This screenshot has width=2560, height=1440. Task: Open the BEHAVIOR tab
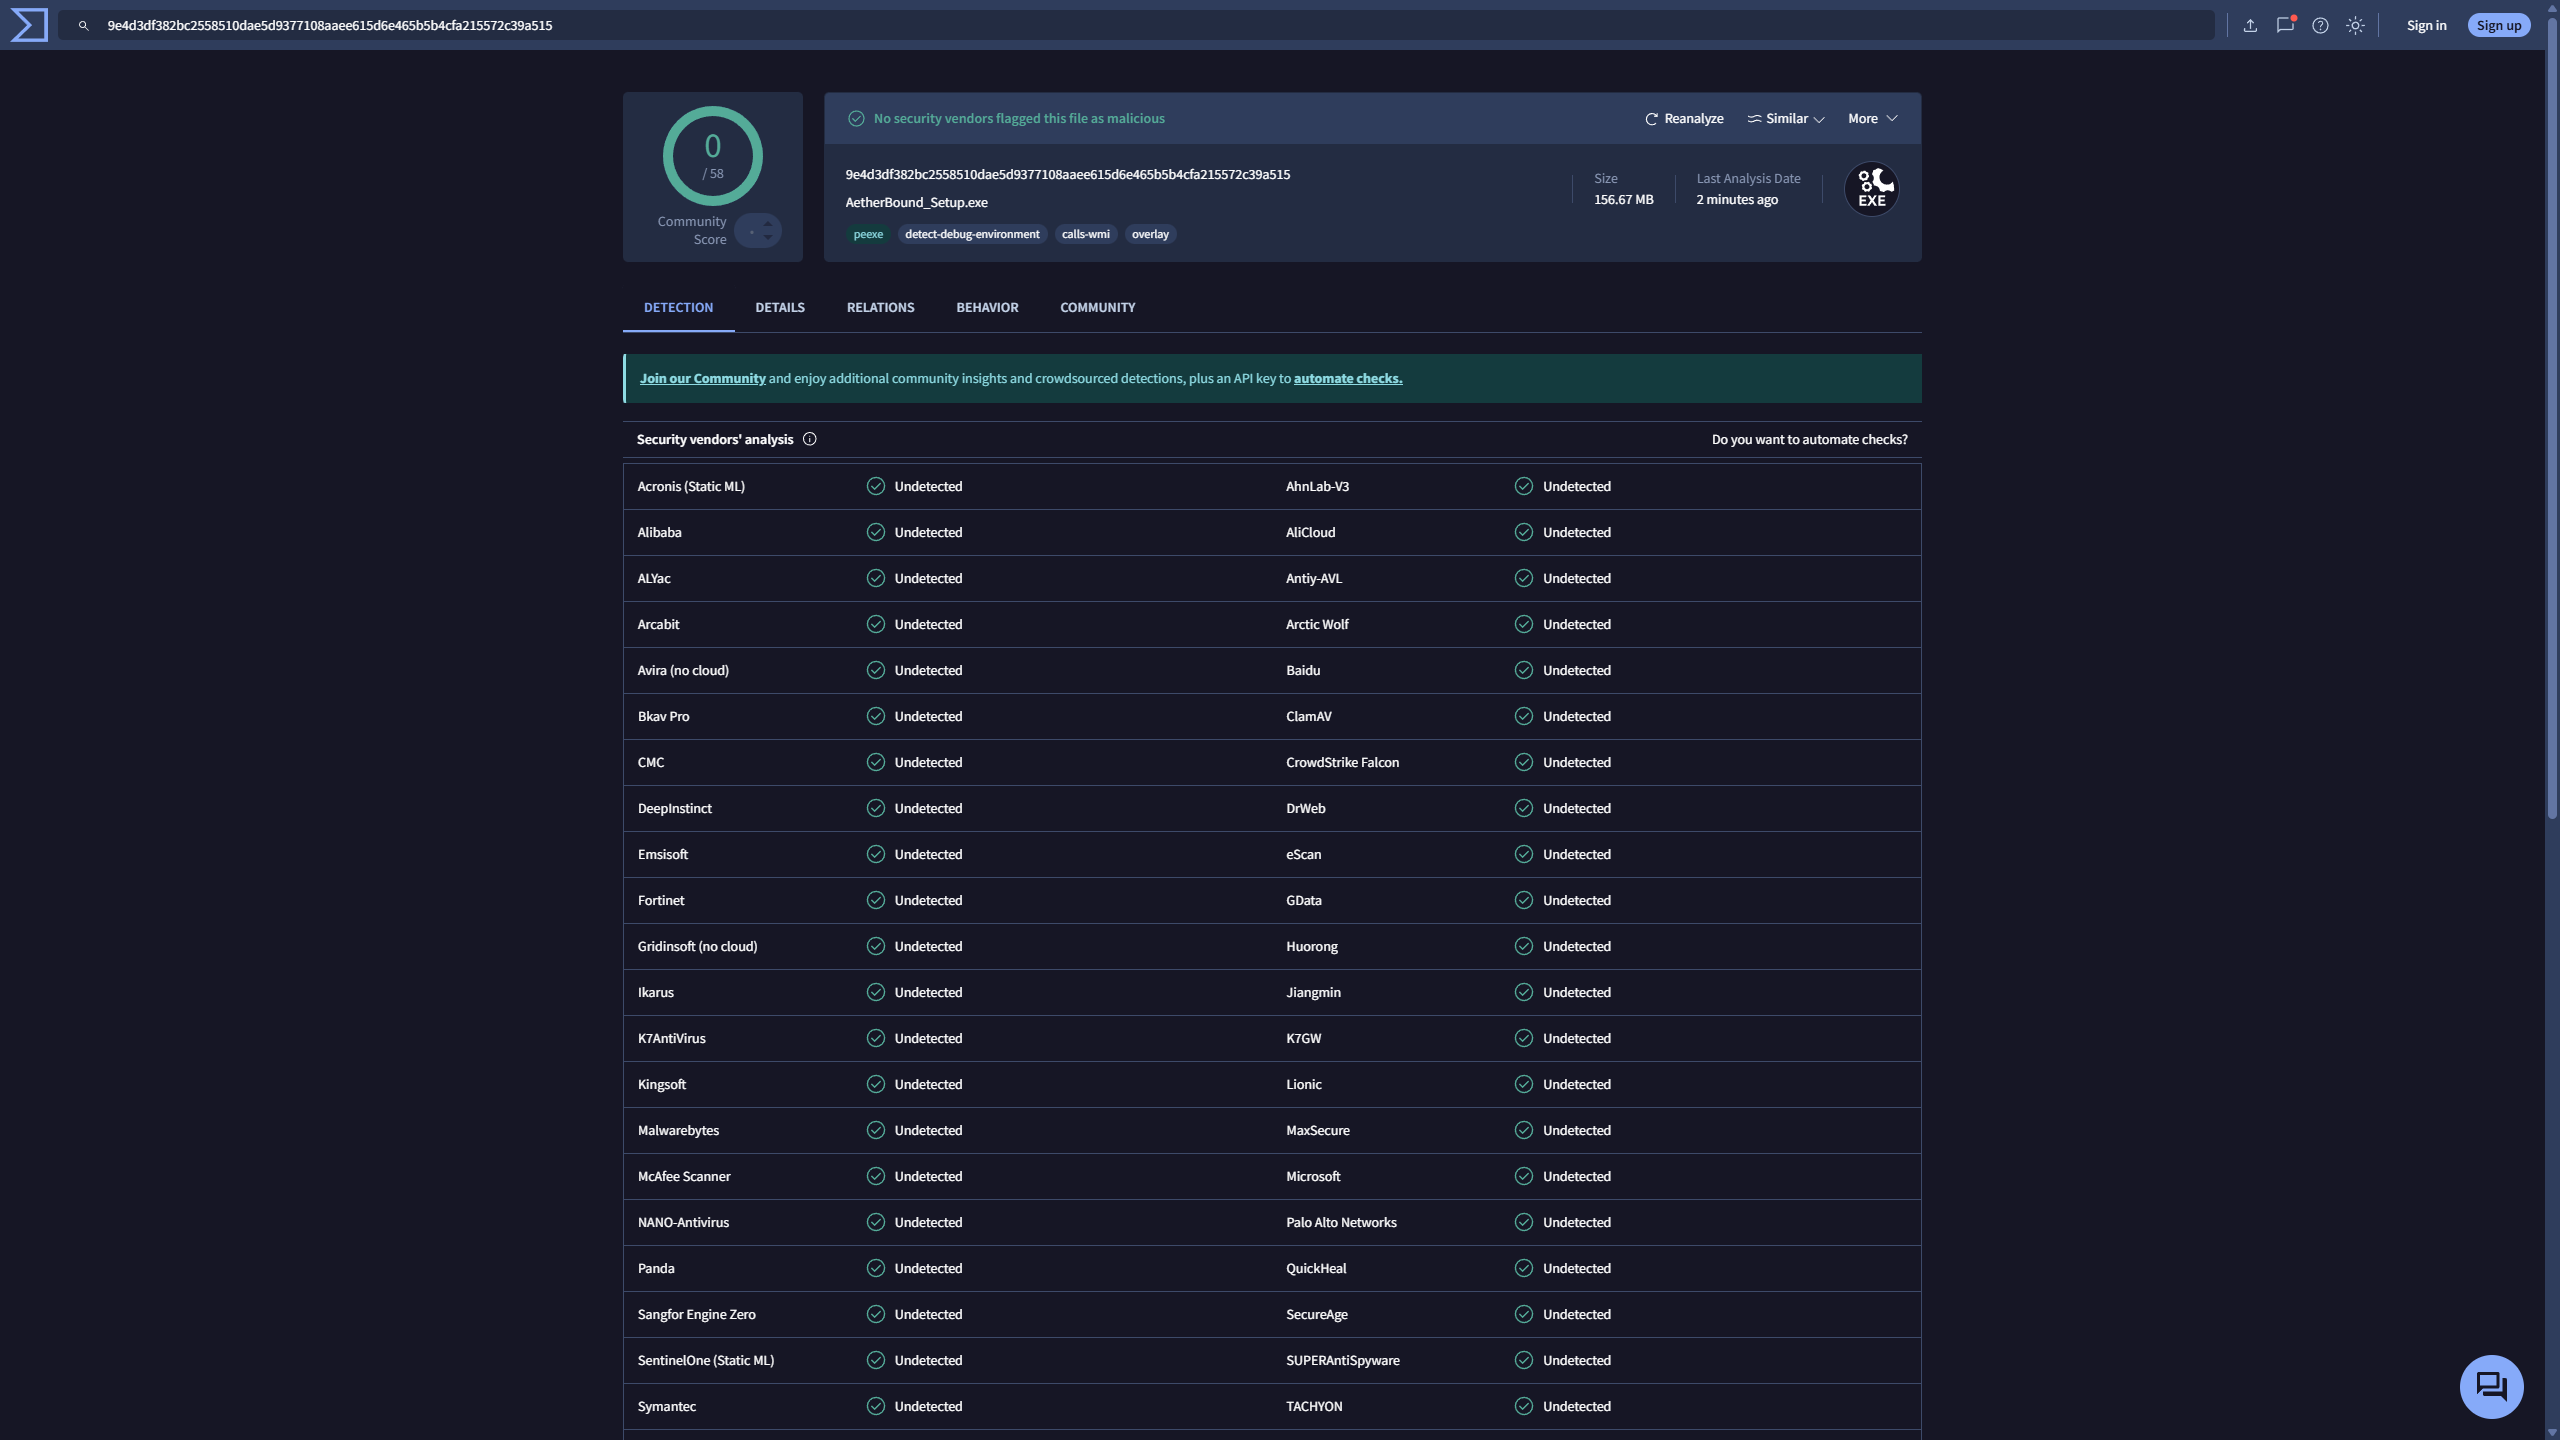coord(986,307)
